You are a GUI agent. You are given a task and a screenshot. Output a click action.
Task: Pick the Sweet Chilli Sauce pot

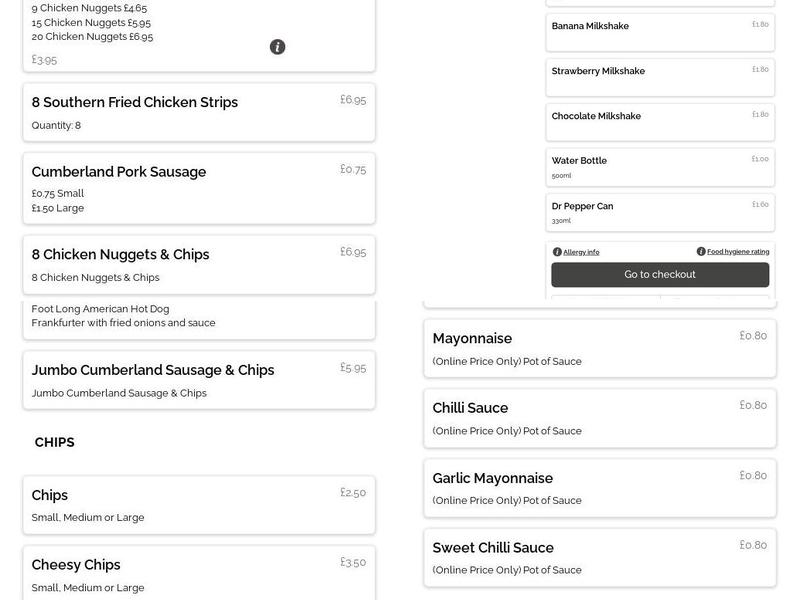597,556
